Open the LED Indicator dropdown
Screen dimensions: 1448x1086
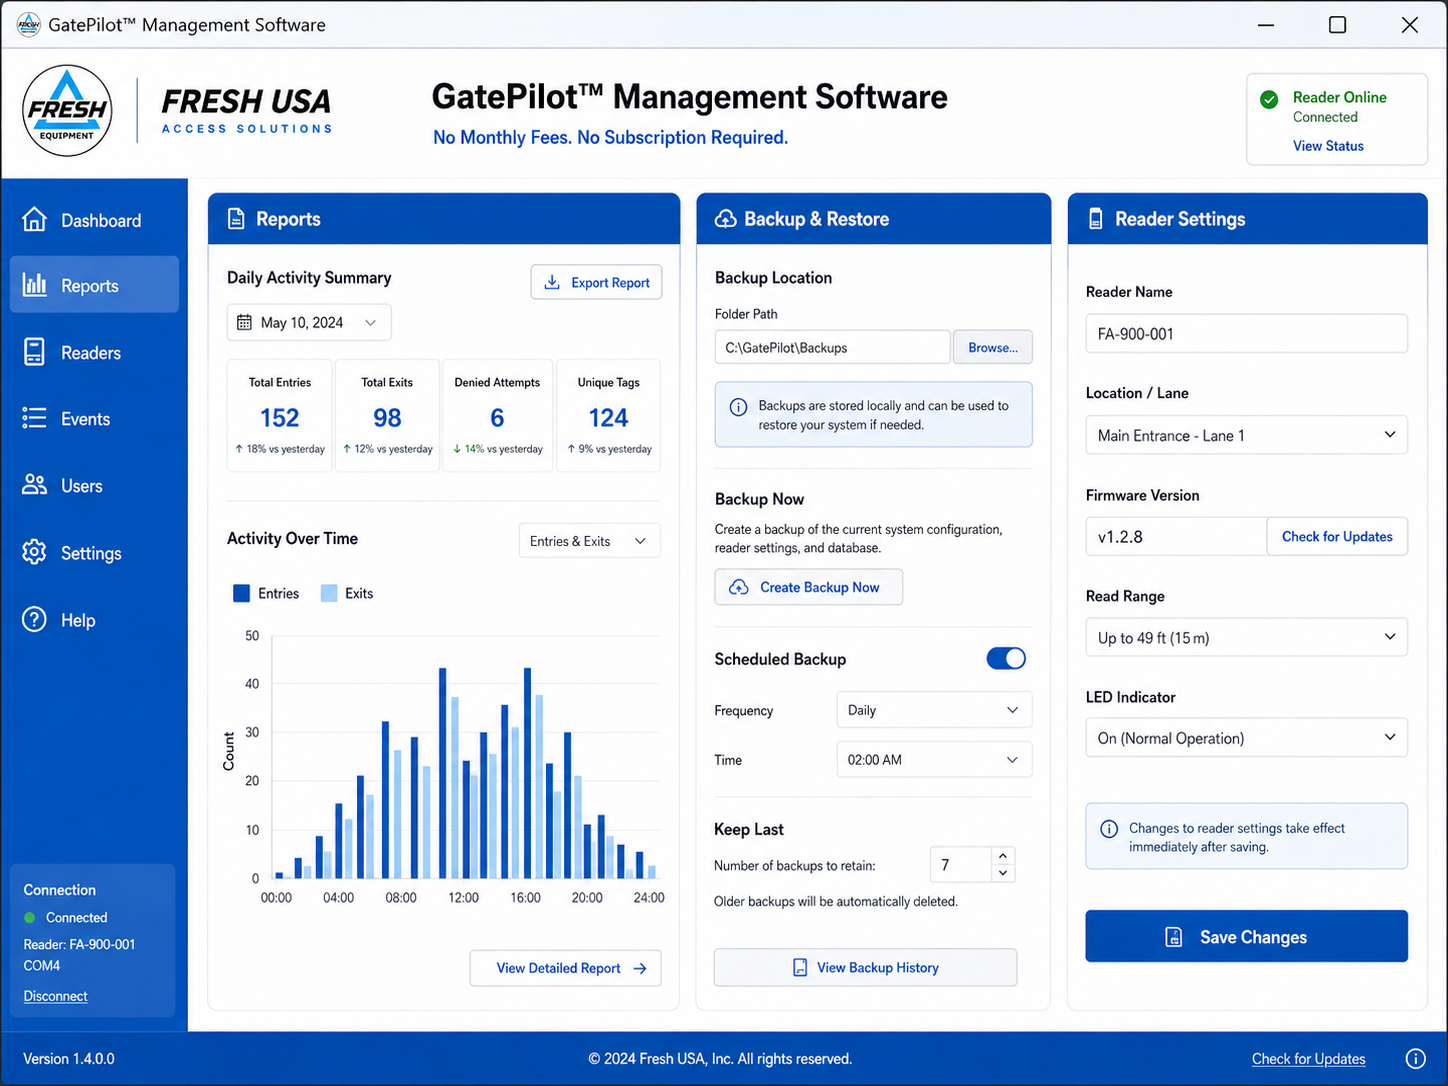pos(1246,738)
